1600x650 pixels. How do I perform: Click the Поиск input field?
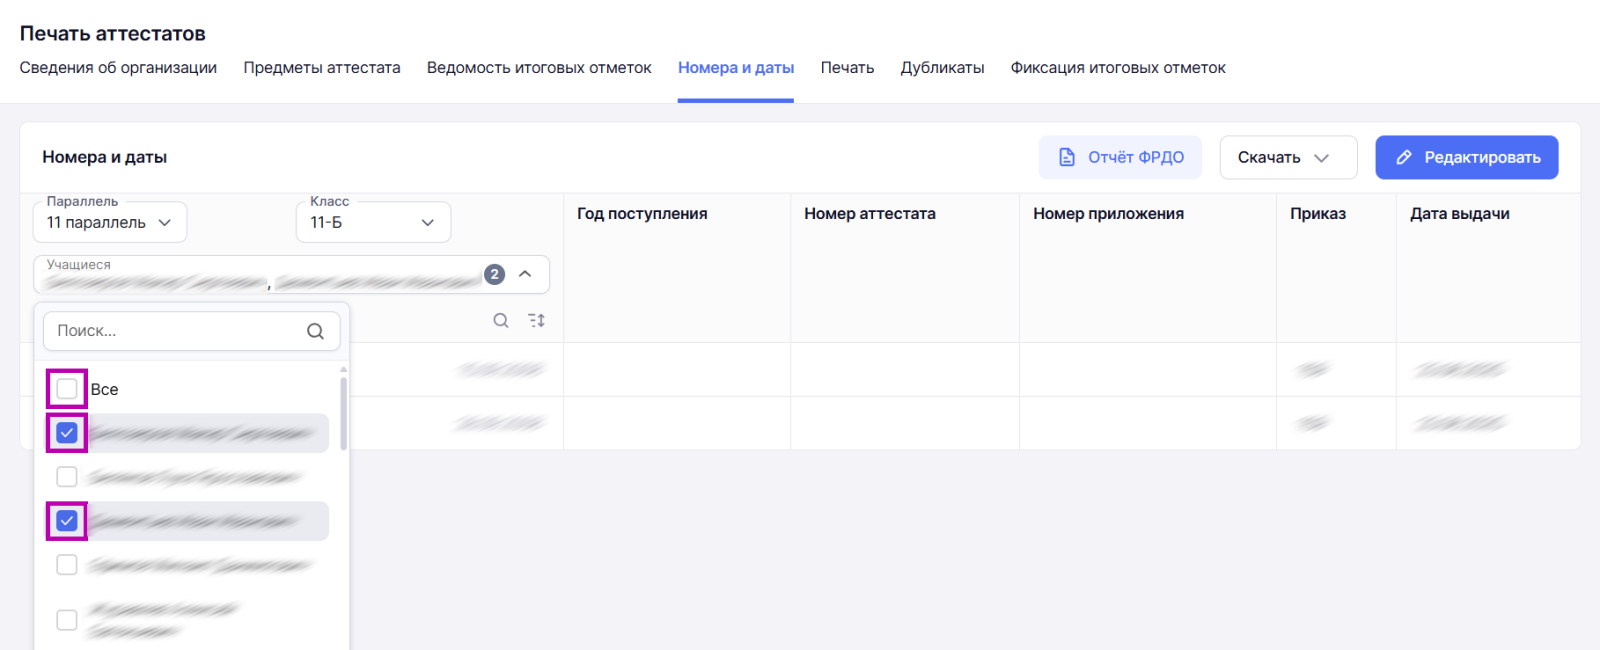191,331
